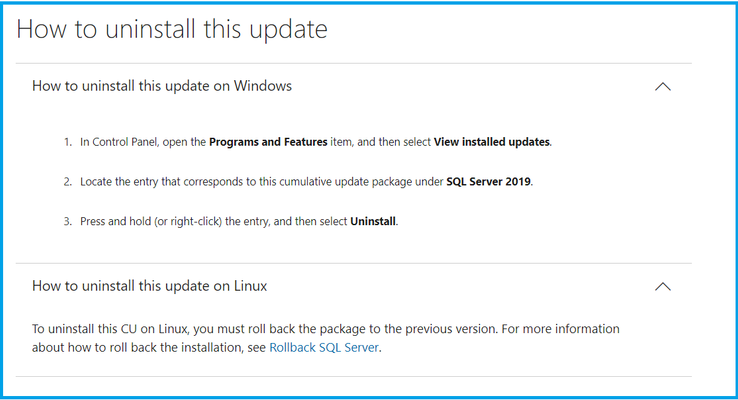Click the "about how to roll back the installation" text
The width and height of the screenshot is (738, 400).
pyautogui.click(x=138, y=348)
